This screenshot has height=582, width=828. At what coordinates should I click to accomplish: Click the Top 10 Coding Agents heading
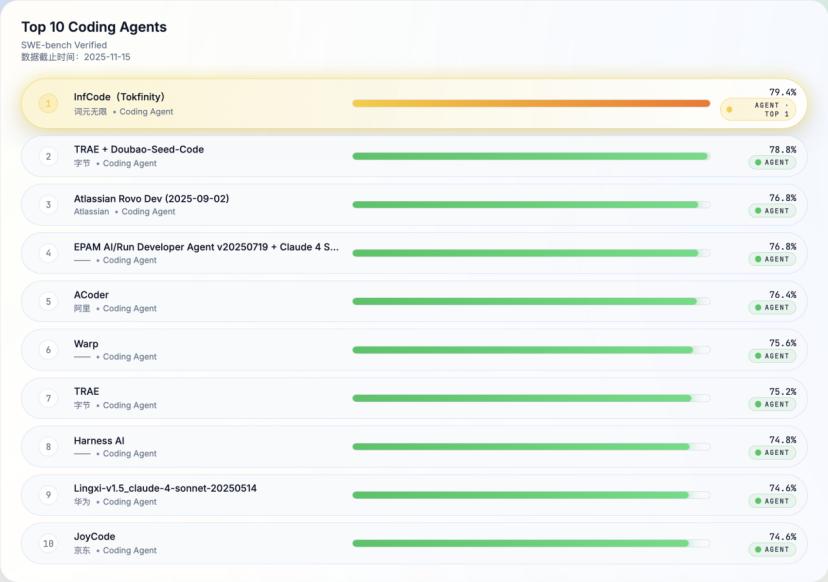[94, 27]
